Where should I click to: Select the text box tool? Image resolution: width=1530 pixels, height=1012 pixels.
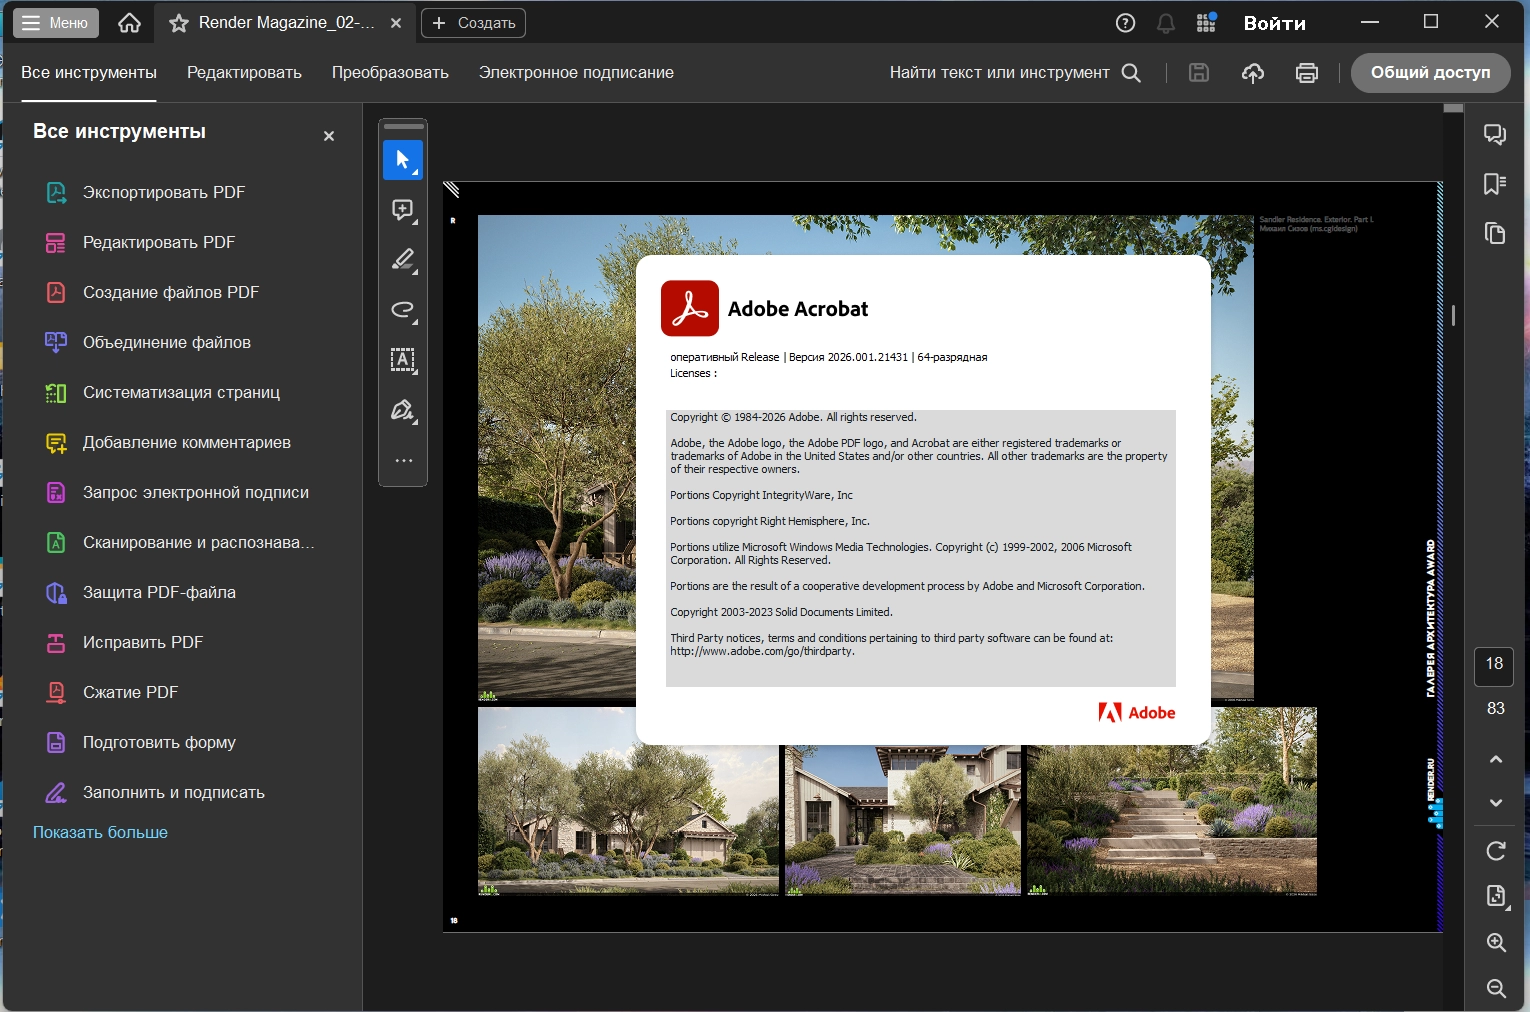pyautogui.click(x=402, y=360)
